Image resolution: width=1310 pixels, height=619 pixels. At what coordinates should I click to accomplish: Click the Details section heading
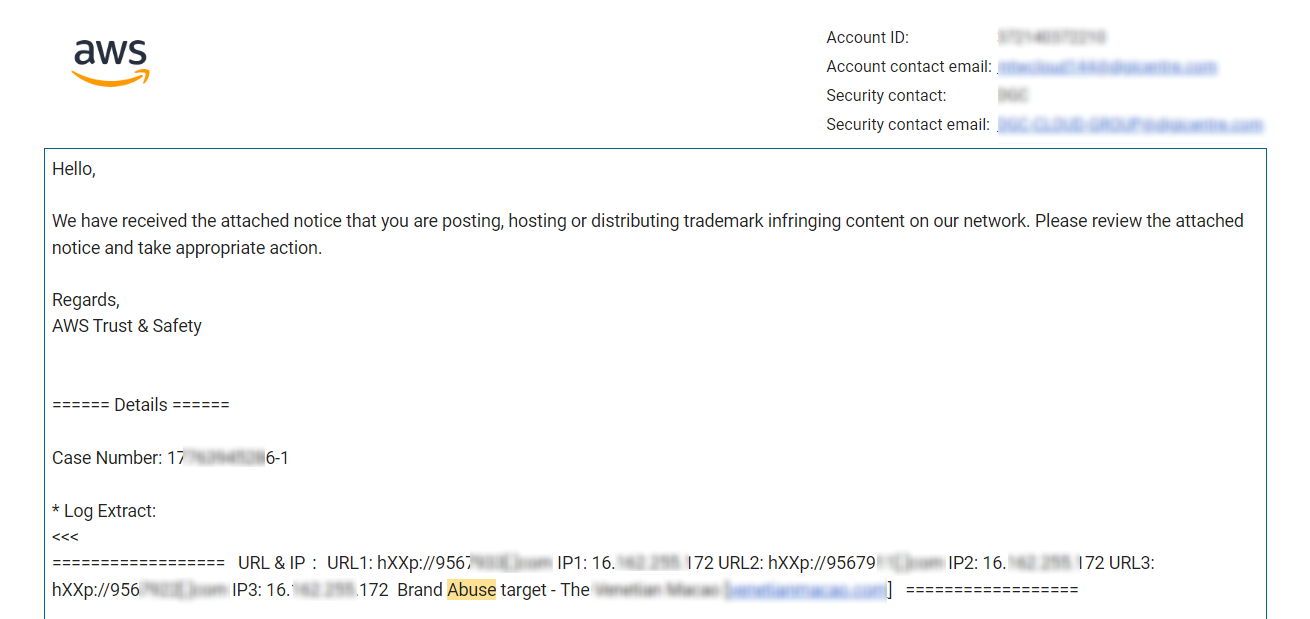click(141, 405)
